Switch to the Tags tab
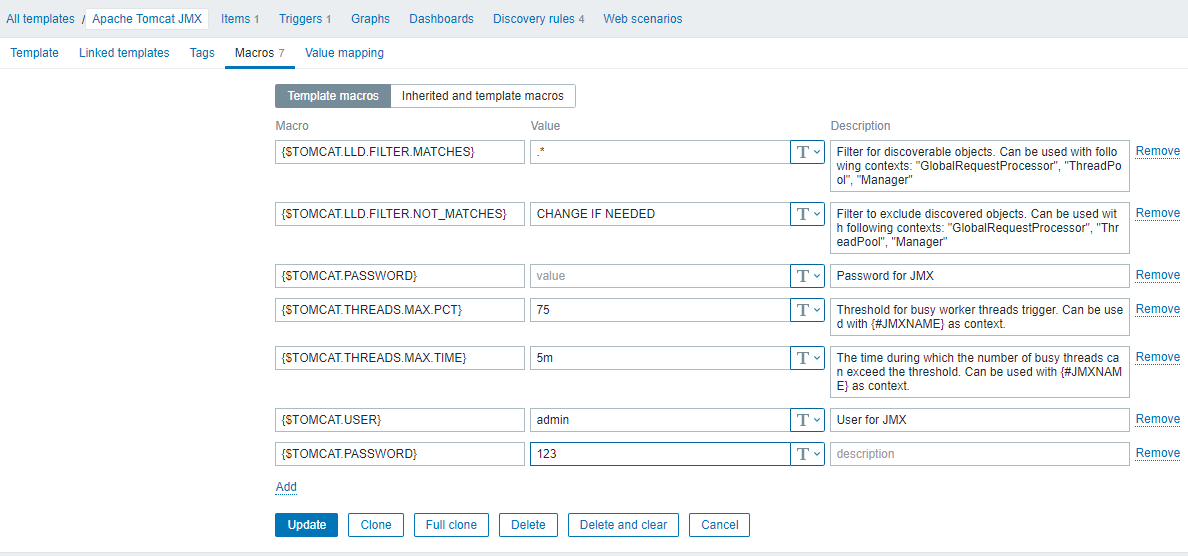 click(x=202, y=53)
